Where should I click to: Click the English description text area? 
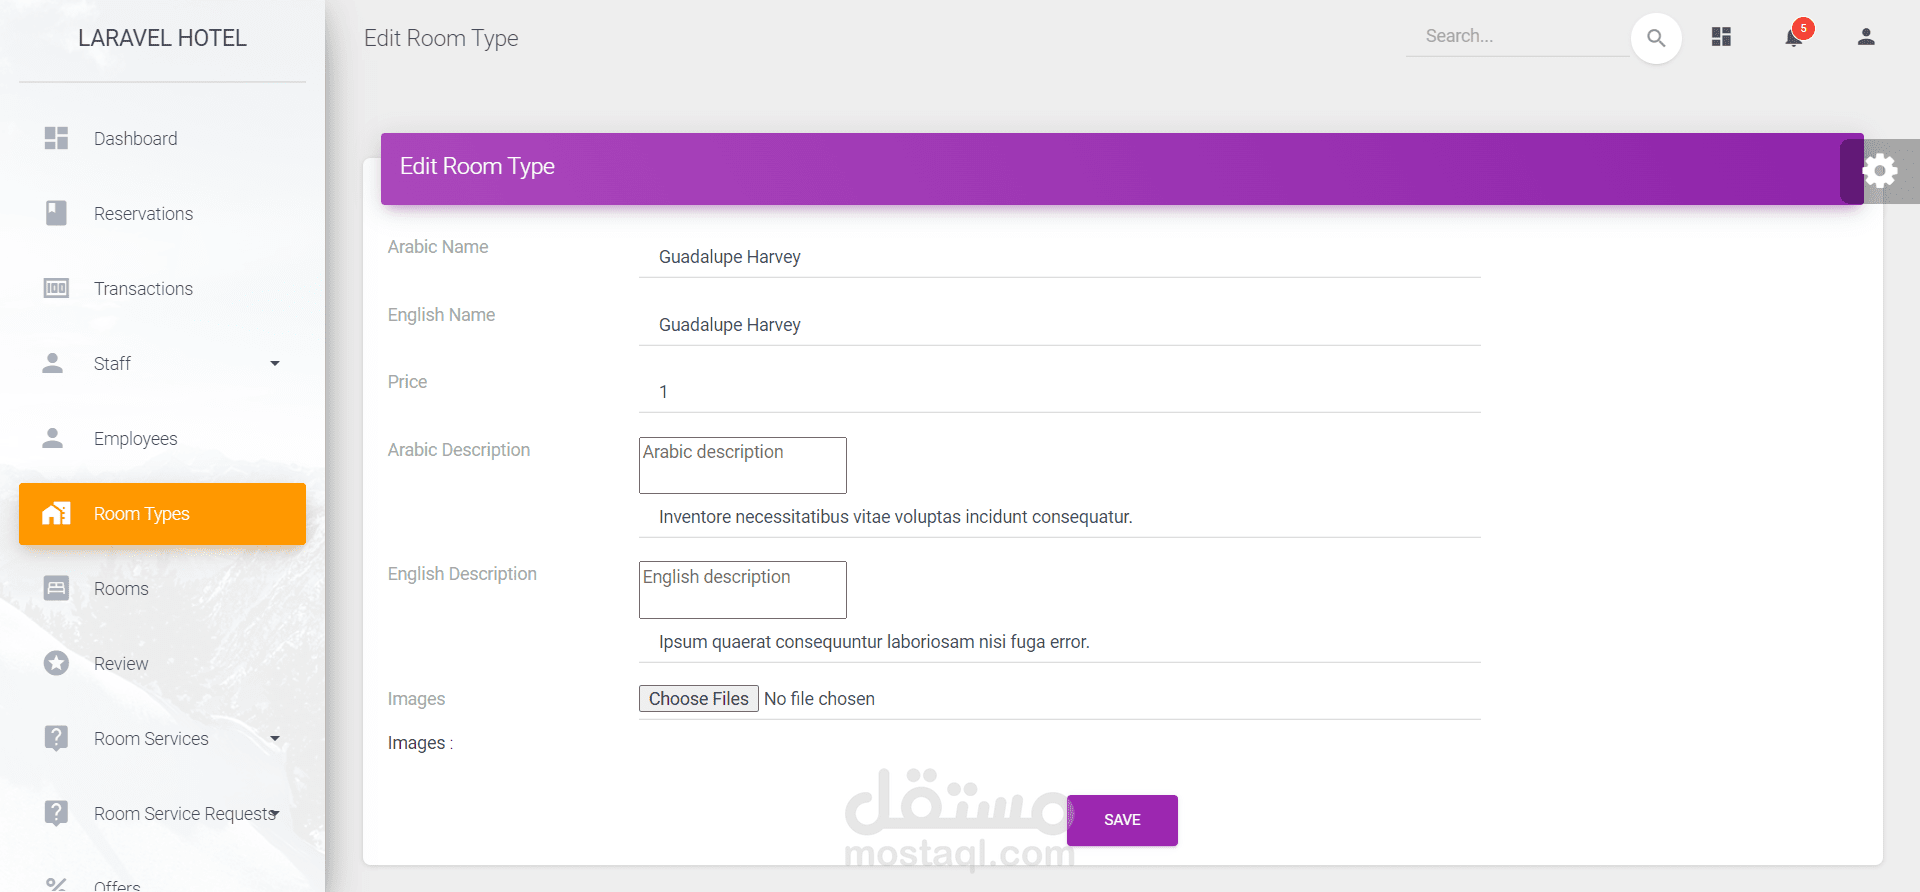click(x=743, y=590)
